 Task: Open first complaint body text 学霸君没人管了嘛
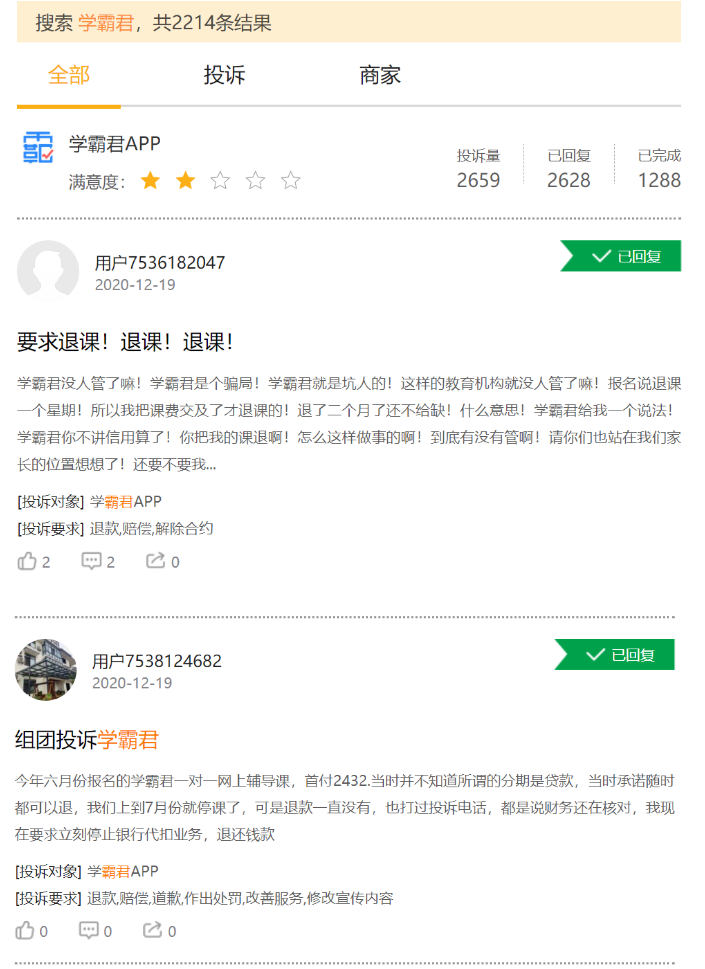pos(349,424)
